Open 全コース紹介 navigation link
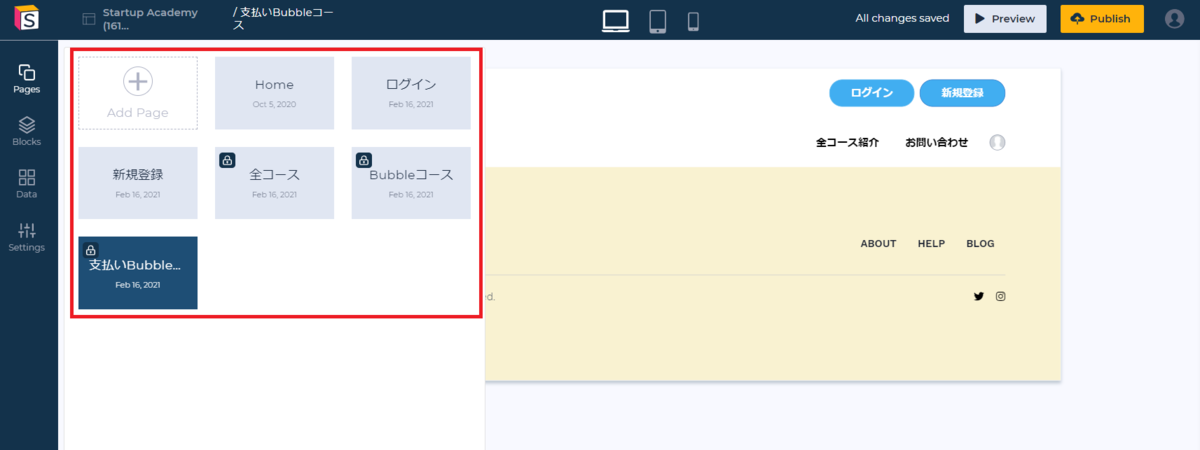This screenshot has height=450, width=1200. [x=847, y=143]
